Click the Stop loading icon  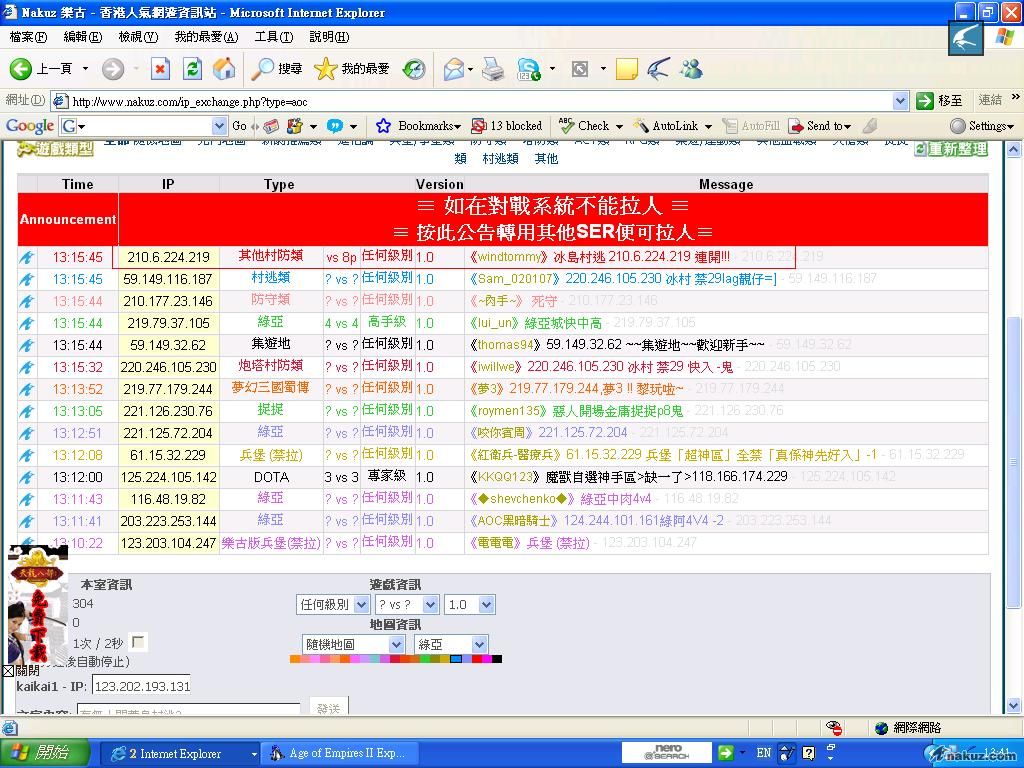(x=160, y=69)
